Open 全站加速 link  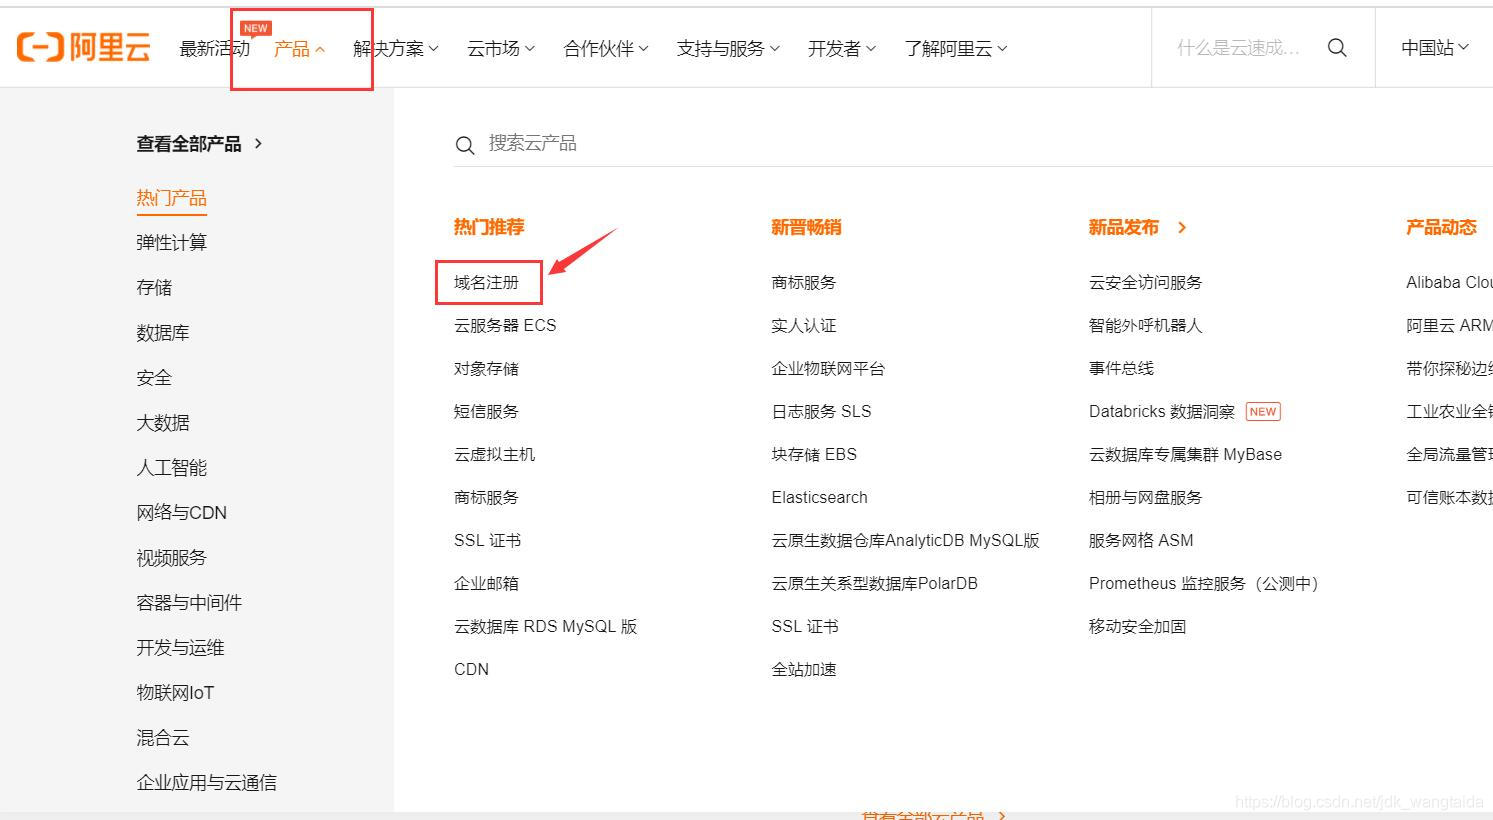click(804, 669)
